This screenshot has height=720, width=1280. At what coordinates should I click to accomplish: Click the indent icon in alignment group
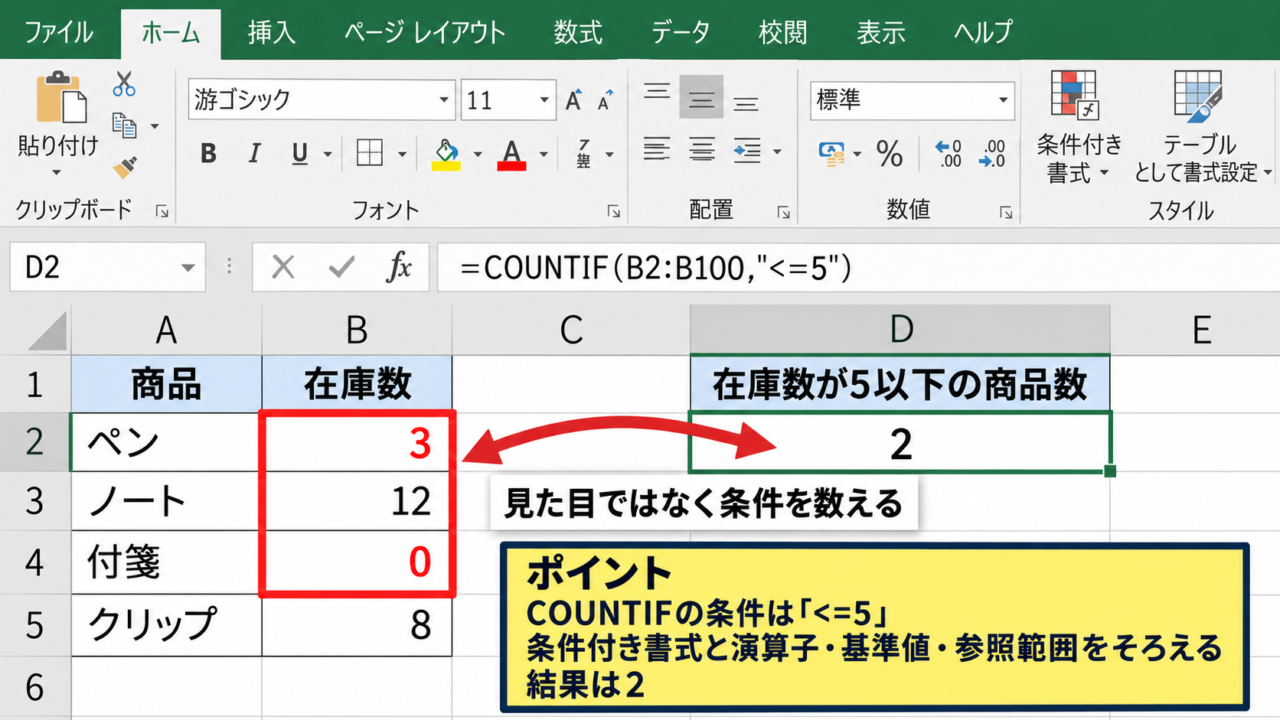[x=747, y=151]
